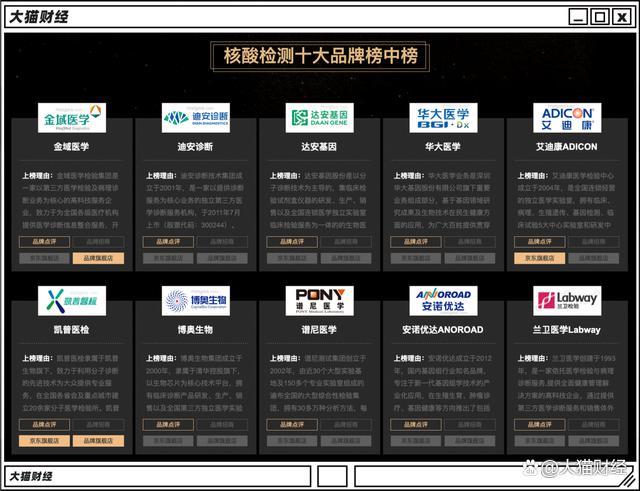Viewport: 640px width, 491px height.
Task: Click 迪安诊断 grey 品牌旗舰店 button
Action: [x=222, y=258]
